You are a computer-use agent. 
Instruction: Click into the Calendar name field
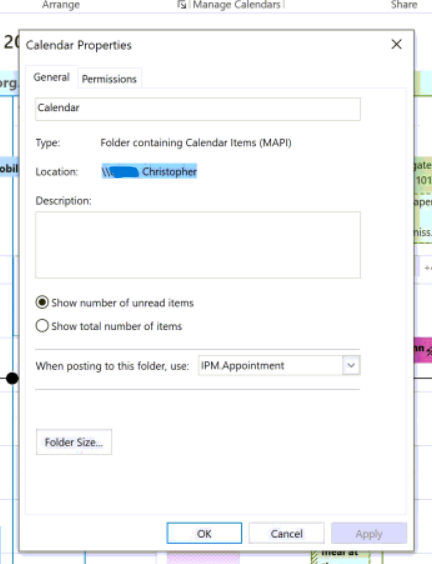(198, 109)
